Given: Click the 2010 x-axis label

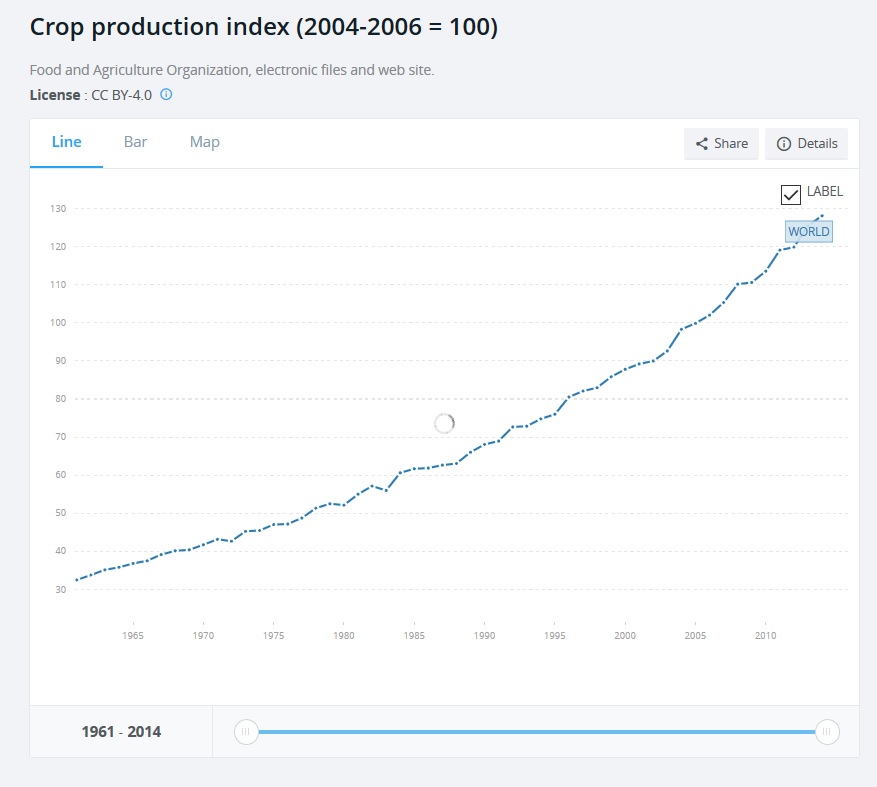Looking at the screenshot, I should pyautogui.click(x=766, y=635).
